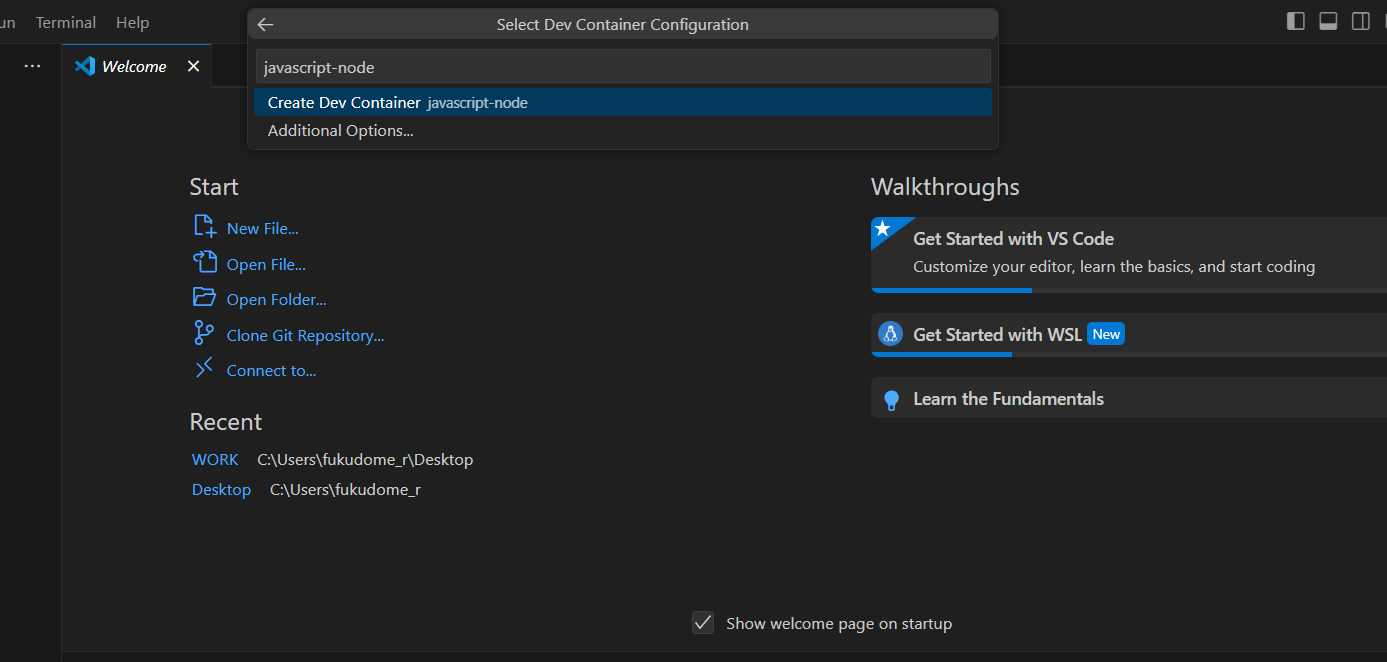The image size is (1387, 662).
Task: Open the Terminal menu
Action: (65, 22)
